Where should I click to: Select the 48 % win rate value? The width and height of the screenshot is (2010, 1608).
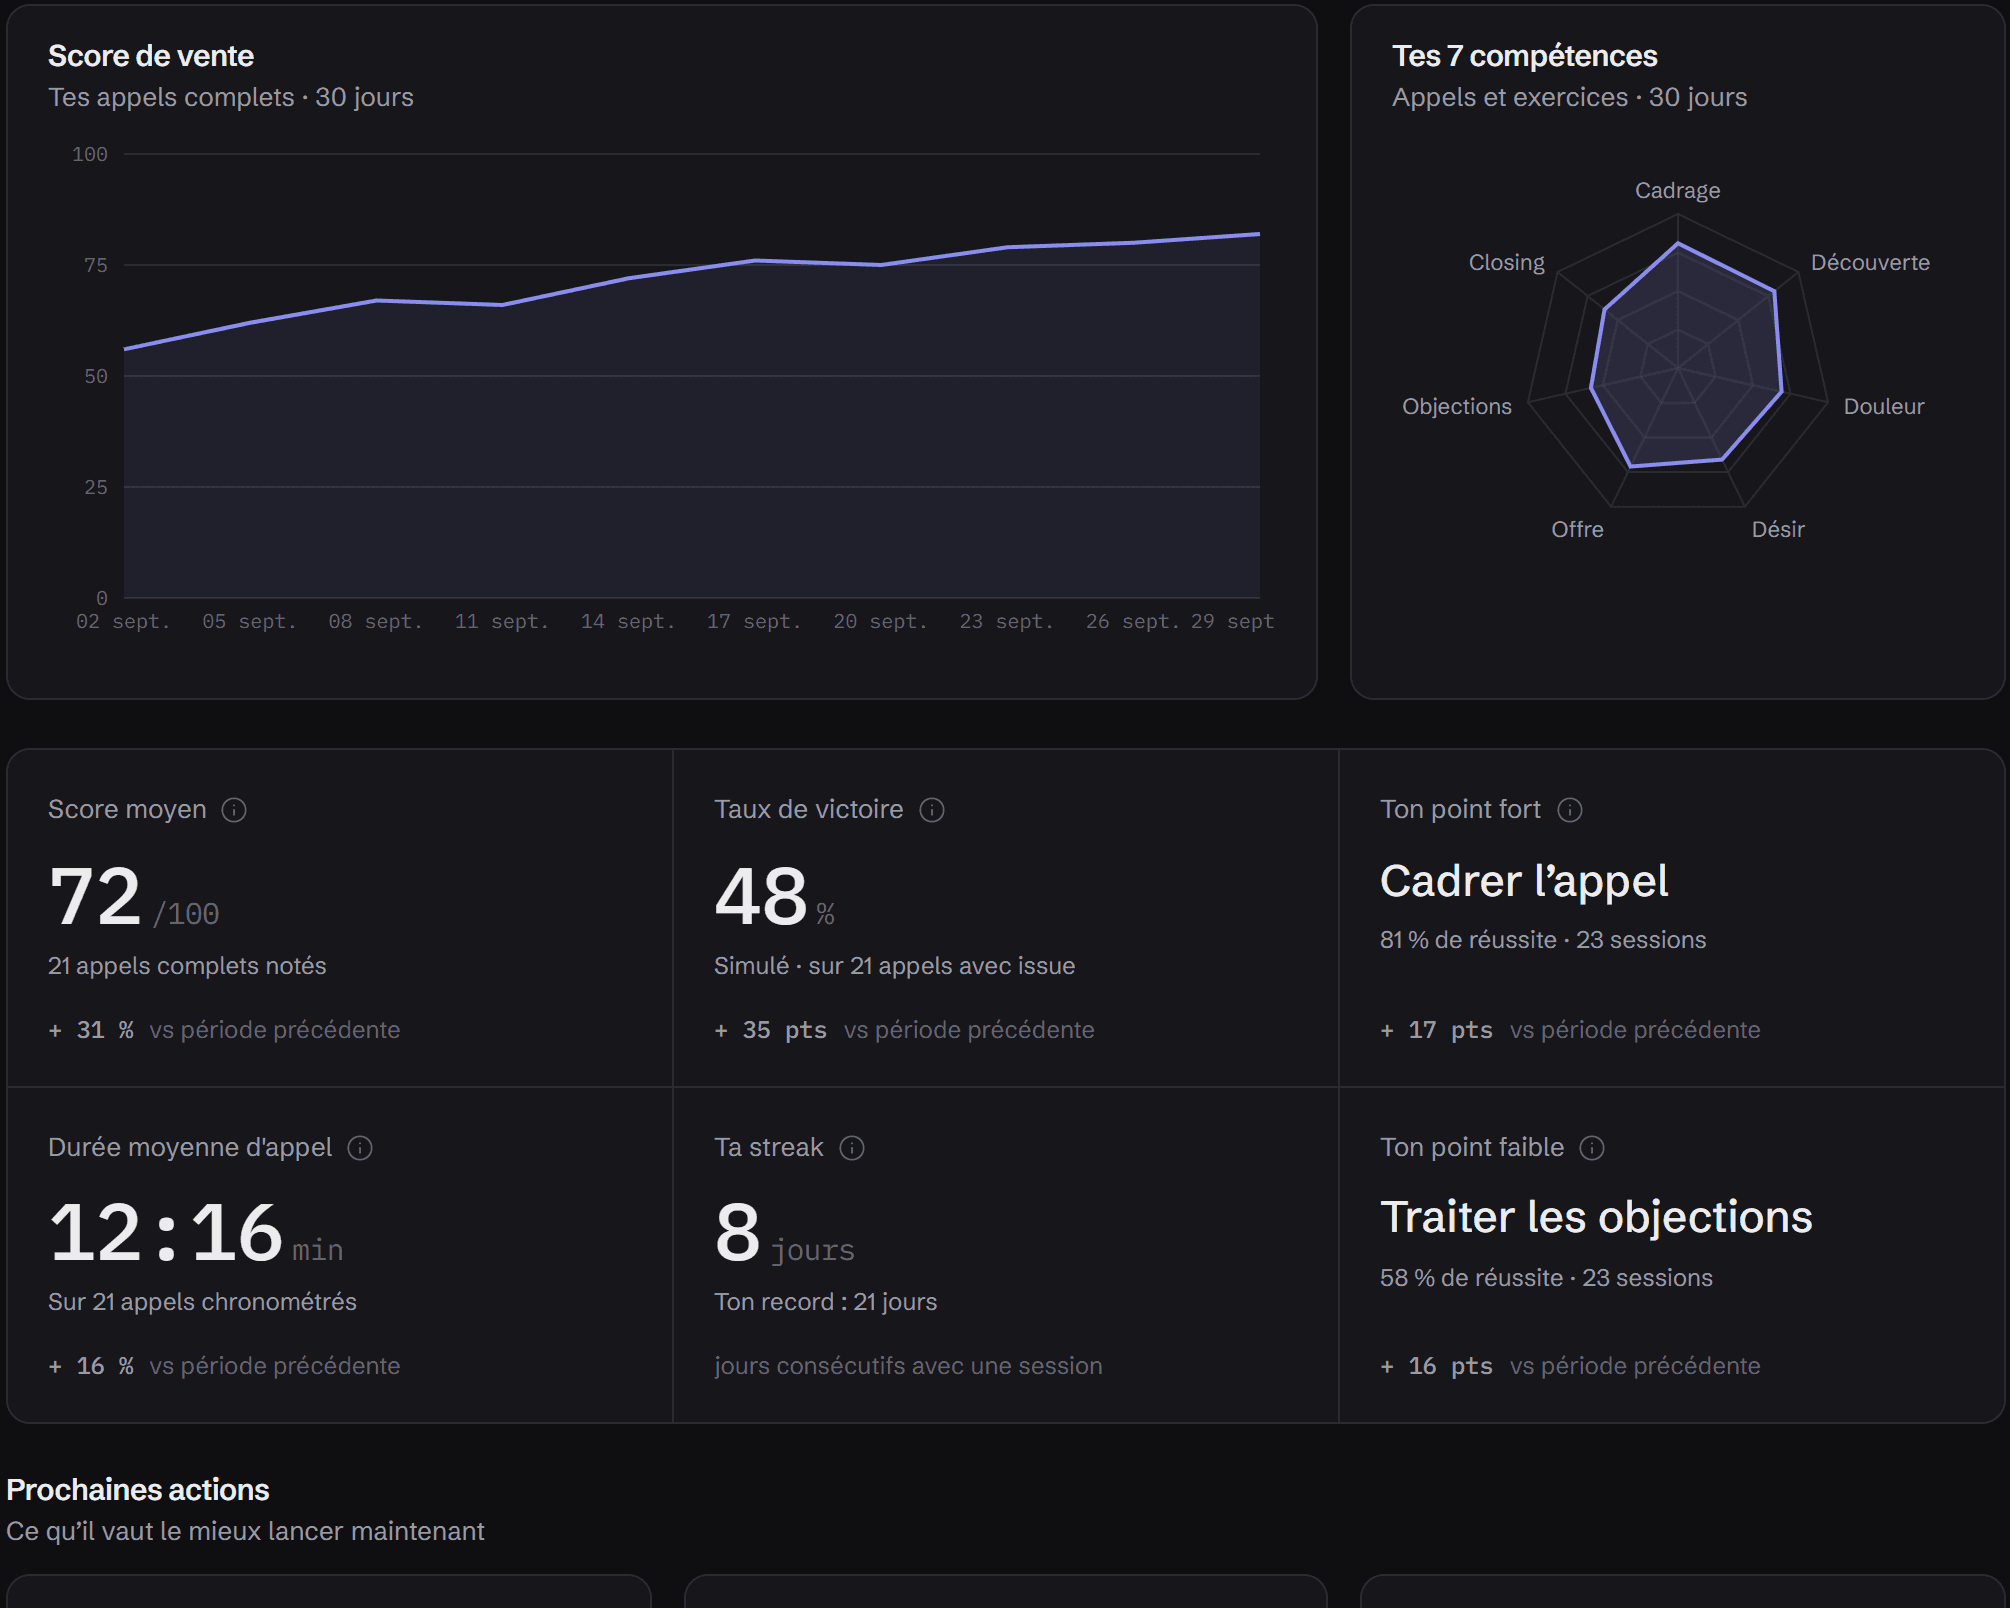[x=774, y=897]
